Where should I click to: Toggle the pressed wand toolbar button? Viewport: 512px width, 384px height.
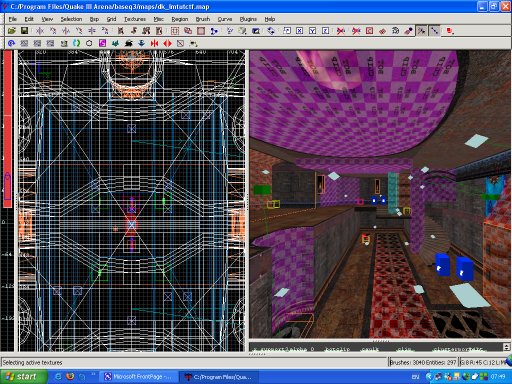pos(422,31)
